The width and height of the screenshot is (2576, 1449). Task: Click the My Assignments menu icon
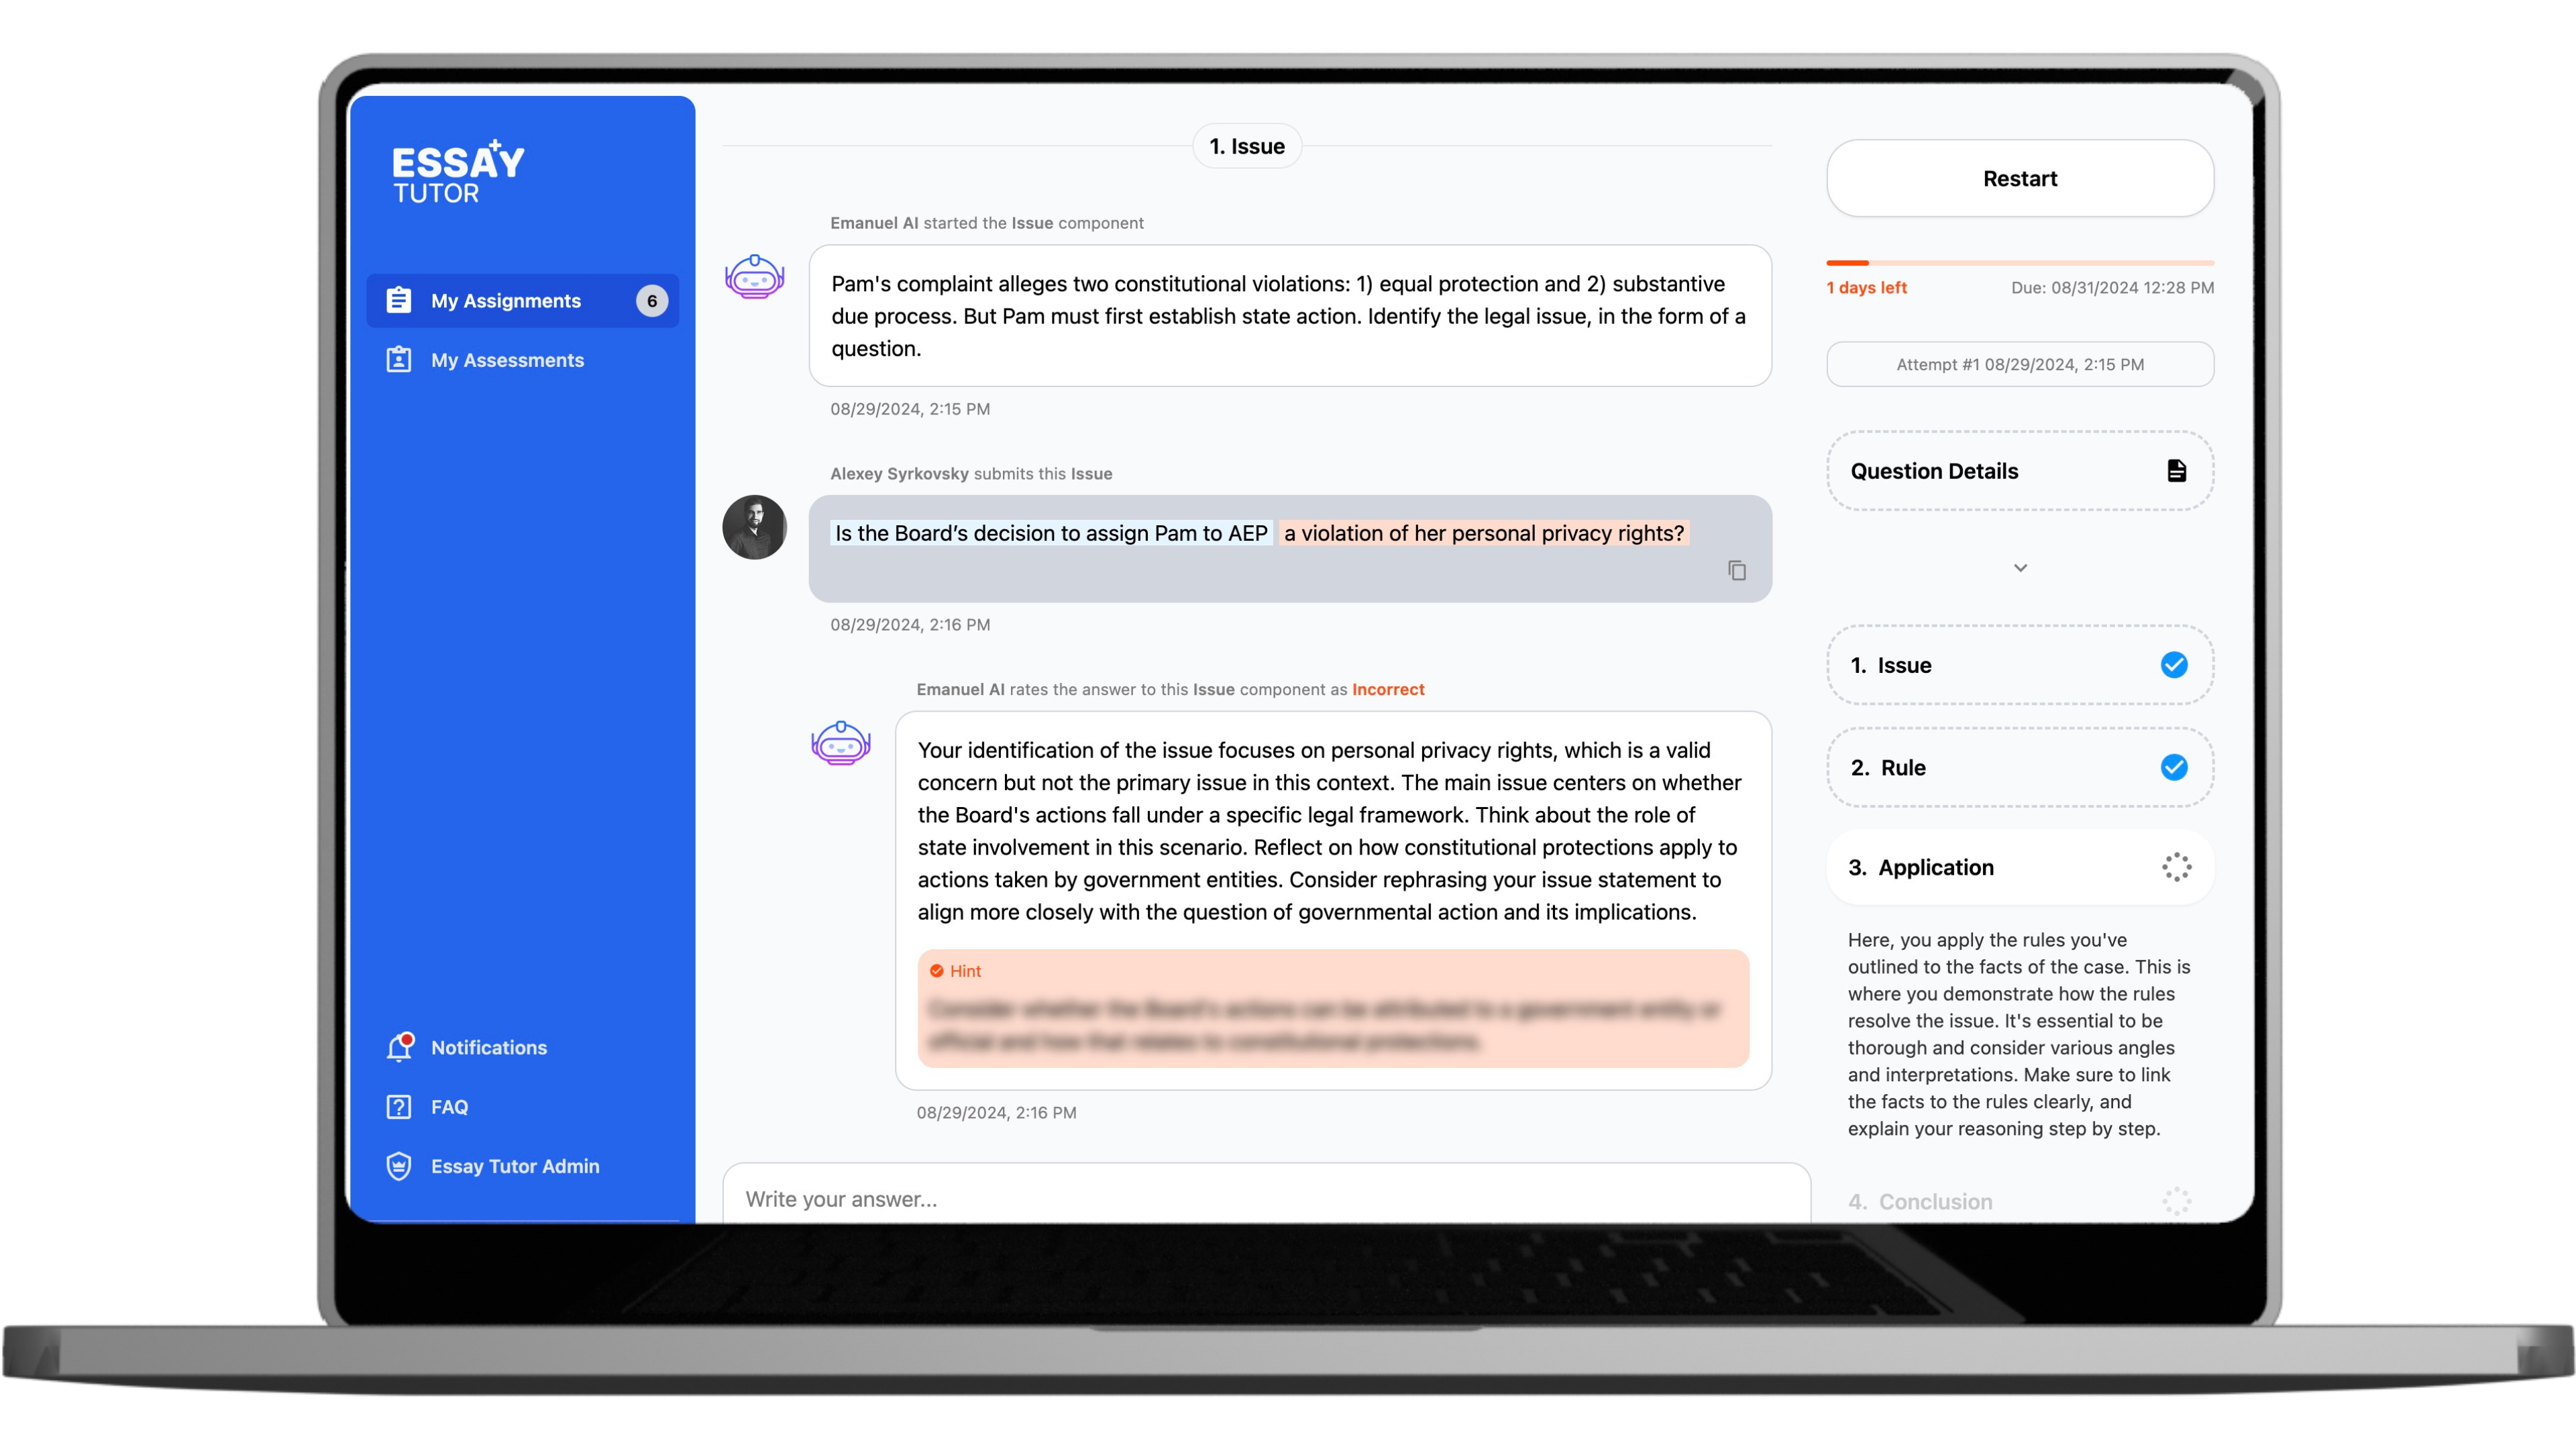(x=398, y=301)
